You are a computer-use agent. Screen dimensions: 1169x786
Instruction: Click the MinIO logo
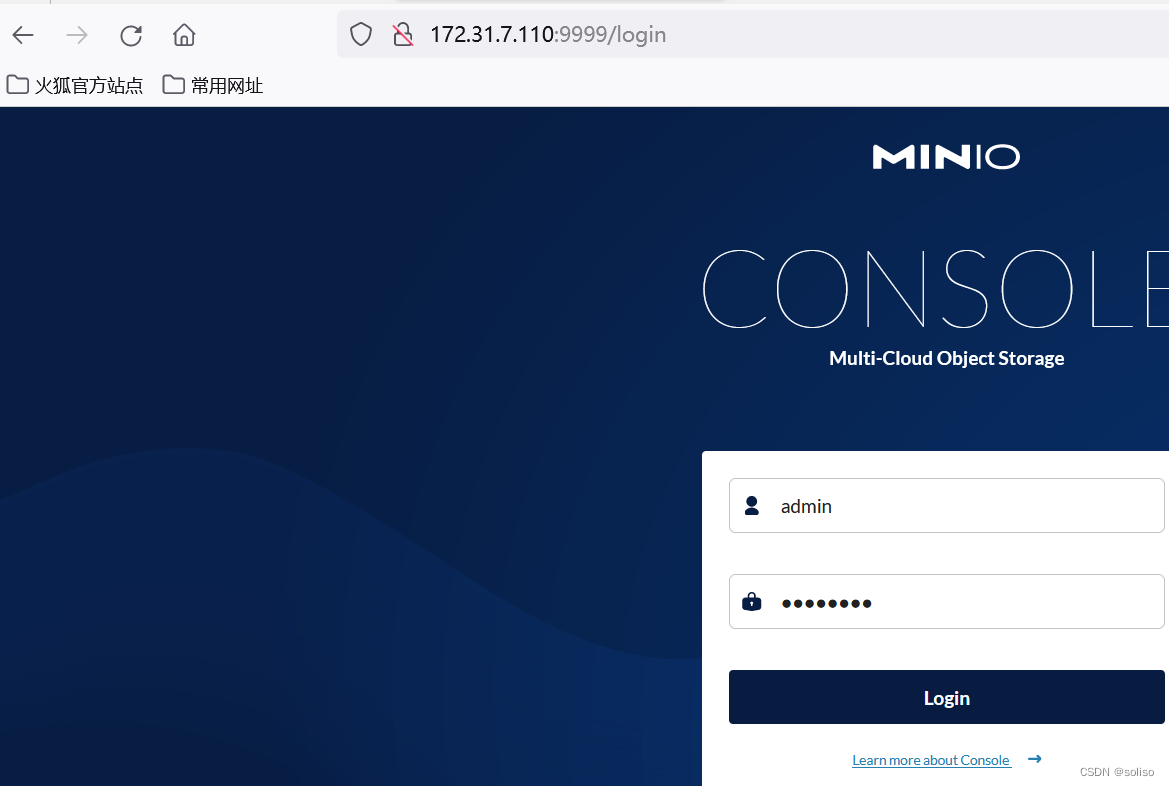[x=946, y=157]
